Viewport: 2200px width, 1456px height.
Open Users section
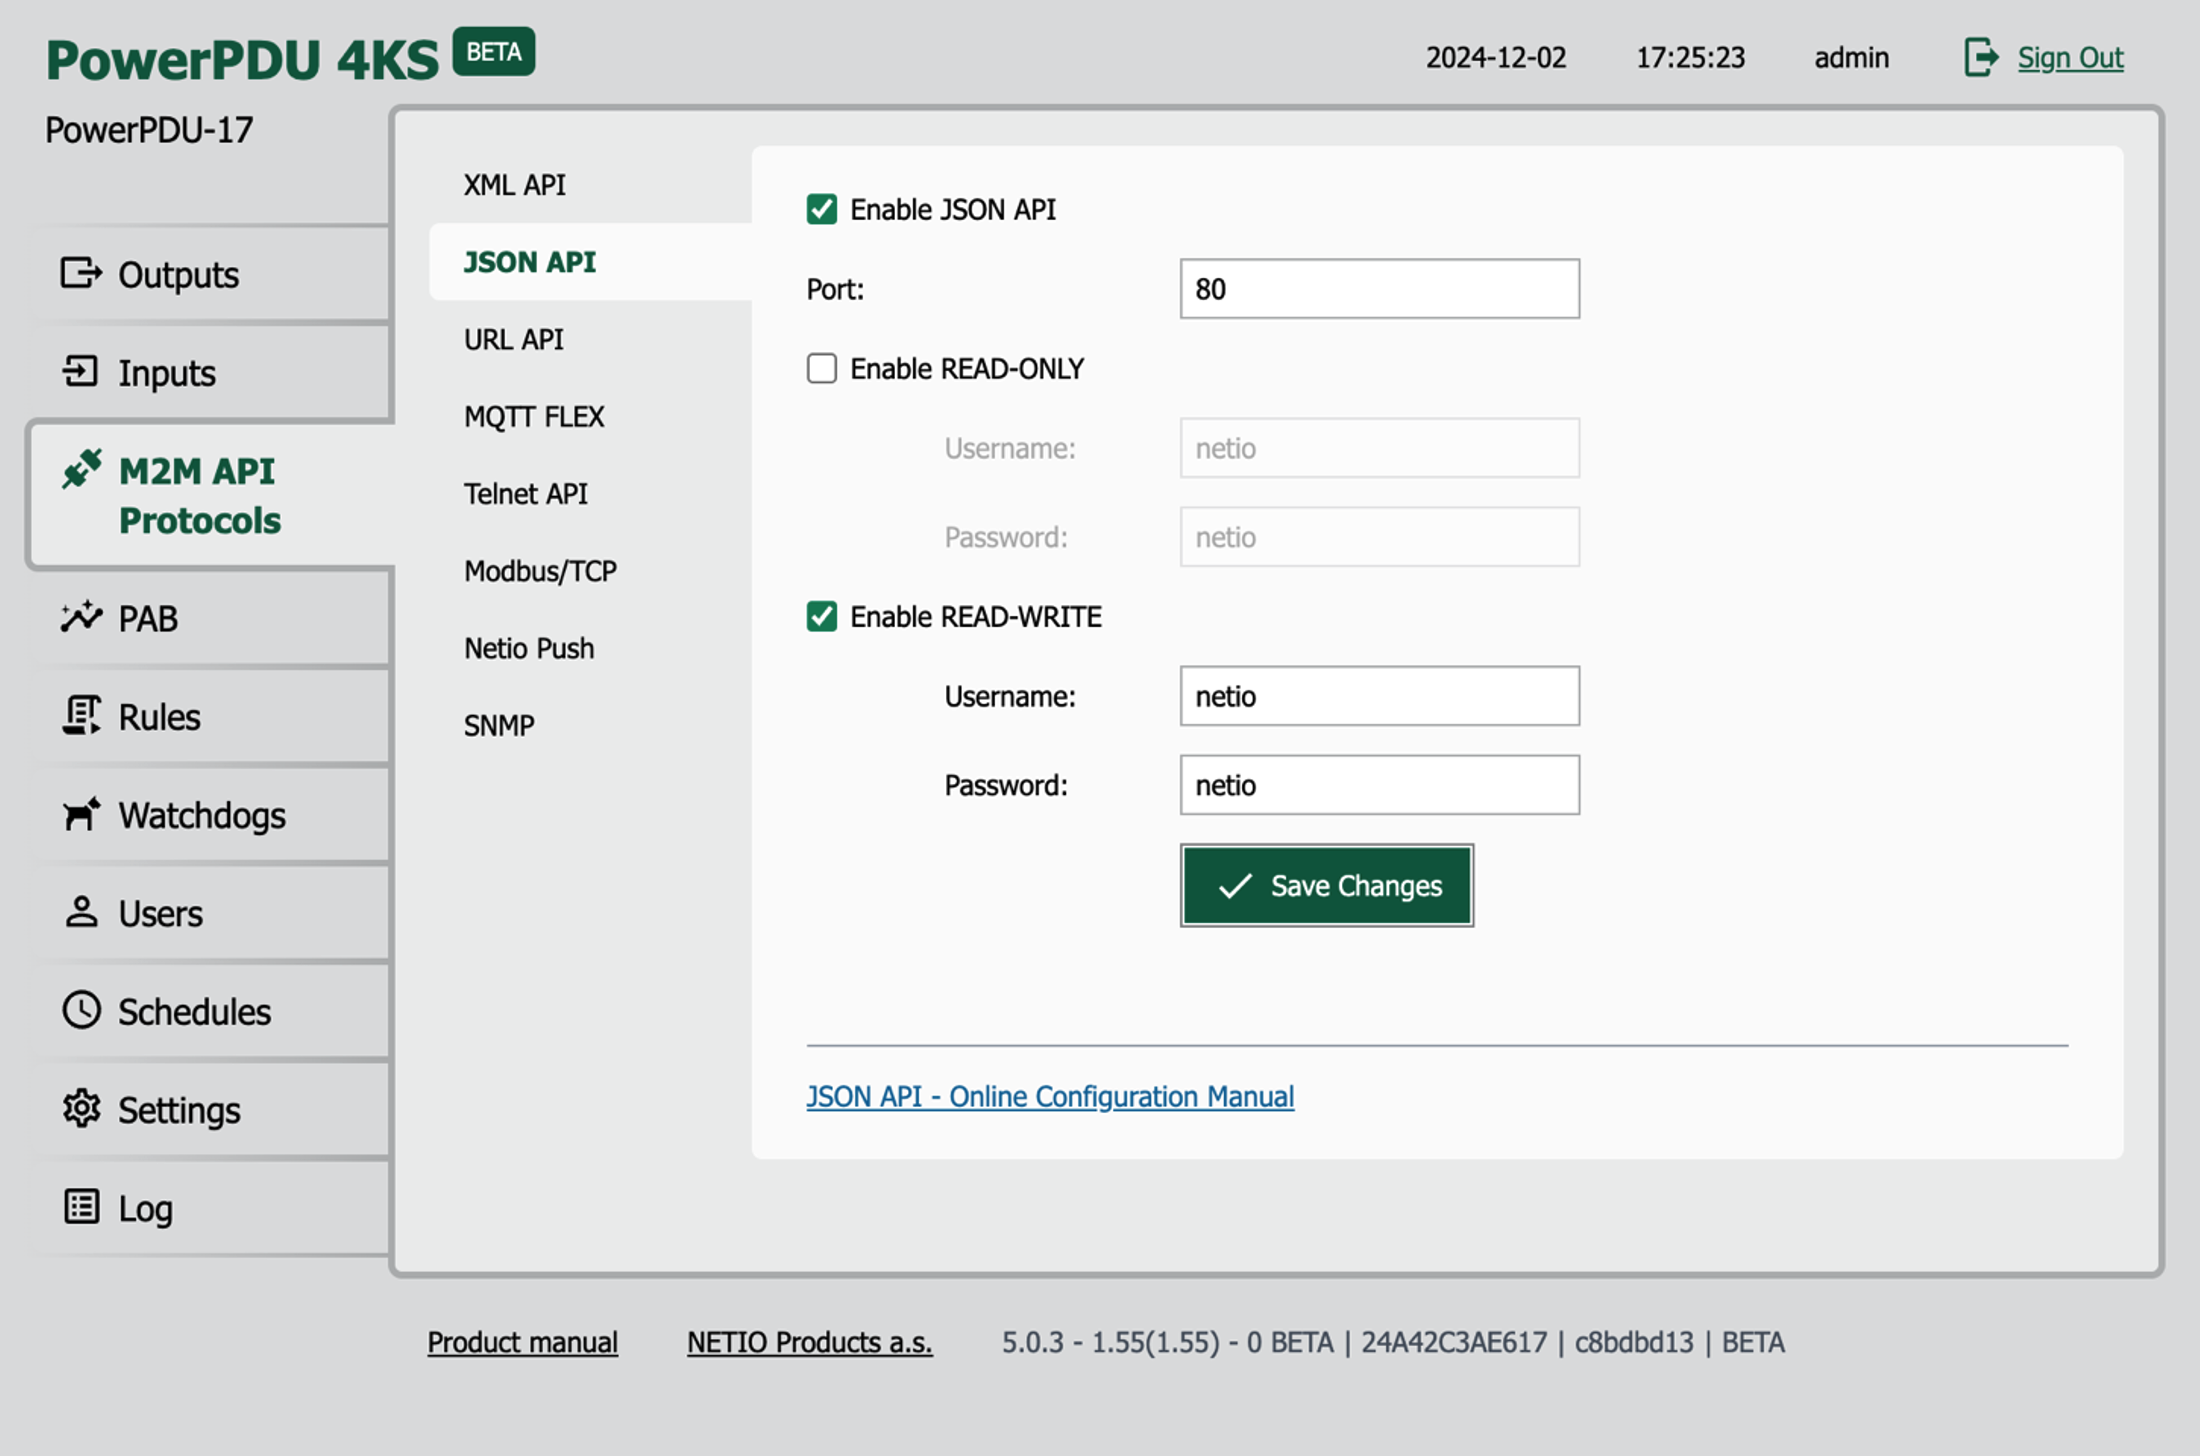[x=210, y=913]
